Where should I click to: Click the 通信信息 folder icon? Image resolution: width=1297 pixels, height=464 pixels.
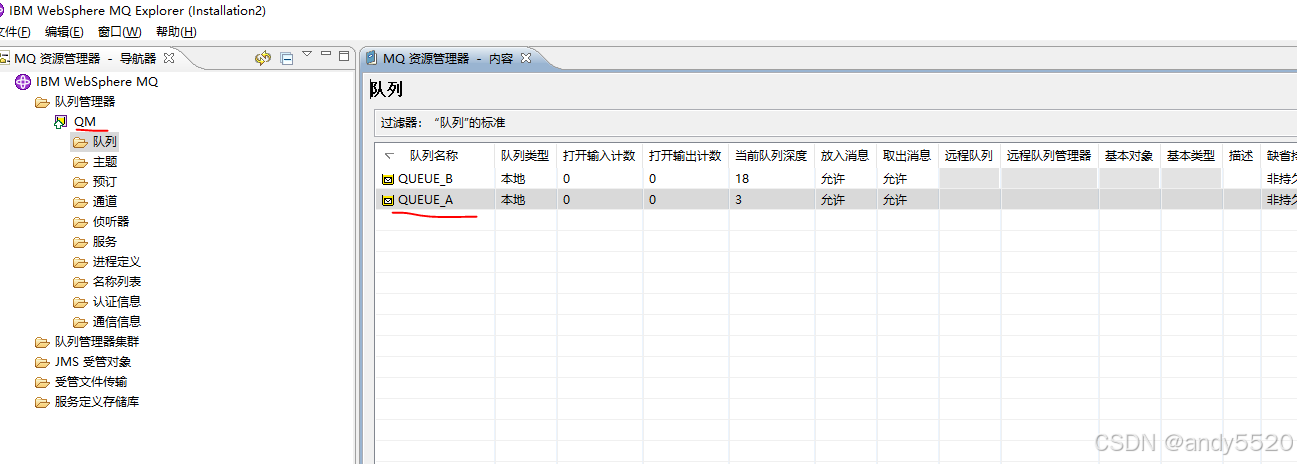tap(80, 322)
